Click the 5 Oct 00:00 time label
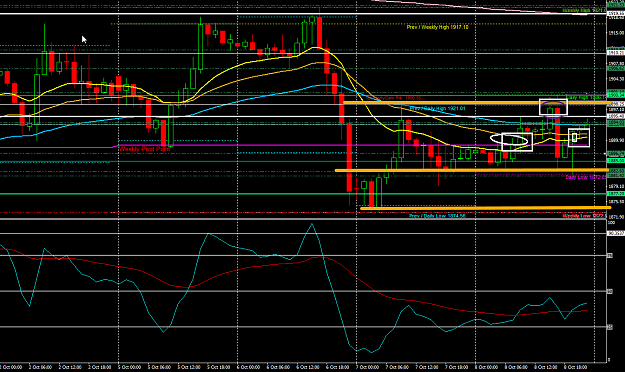This screenshot has height=372, width=625. tap(129, 367)
